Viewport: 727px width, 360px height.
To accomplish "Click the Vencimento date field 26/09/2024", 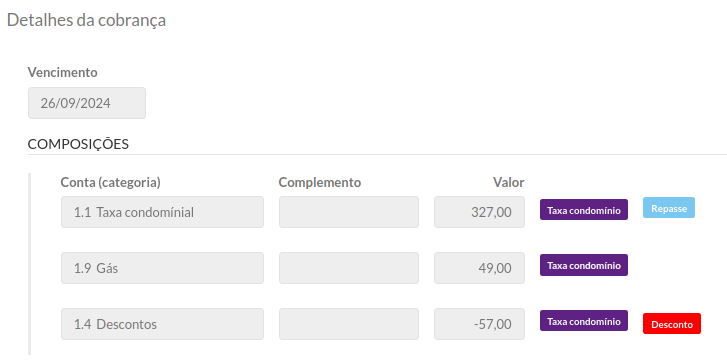I will click(87, 103).
